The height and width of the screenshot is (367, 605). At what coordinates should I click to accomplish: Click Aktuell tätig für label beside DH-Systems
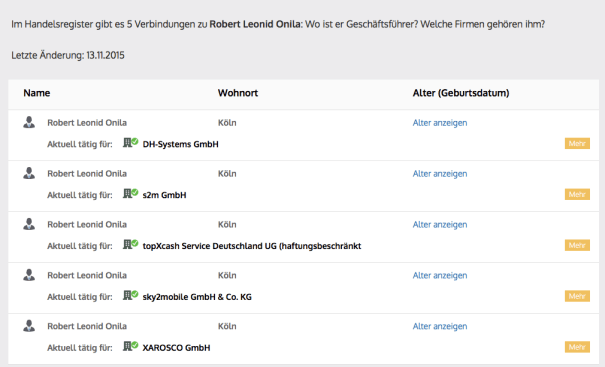coord(80,144)
